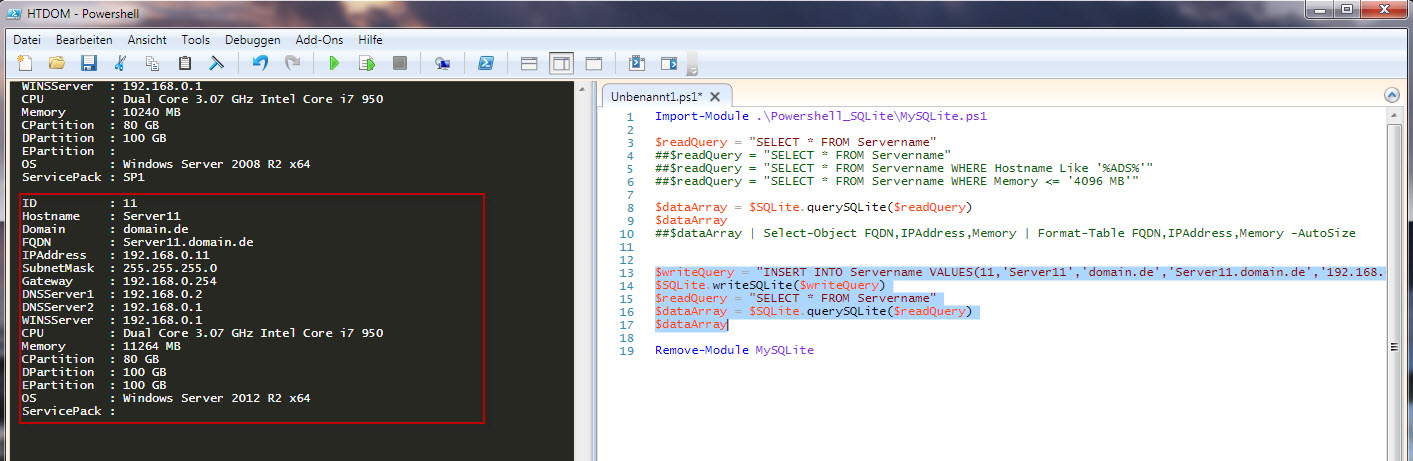Open the Tools menu
This screenshot has width=1413, height=461.
click(x=196, y=40)
